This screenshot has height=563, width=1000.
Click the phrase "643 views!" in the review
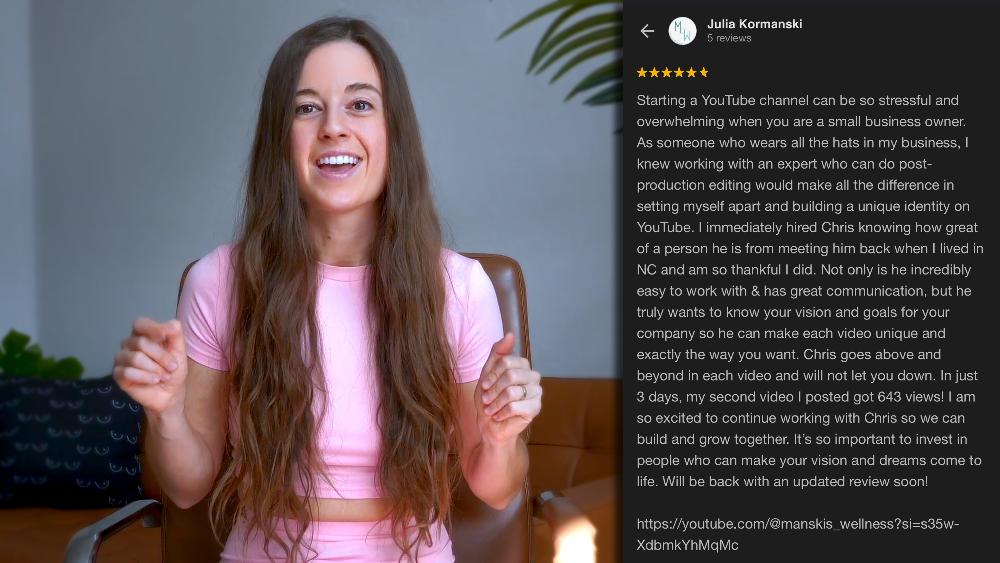[x=911, y=397]
